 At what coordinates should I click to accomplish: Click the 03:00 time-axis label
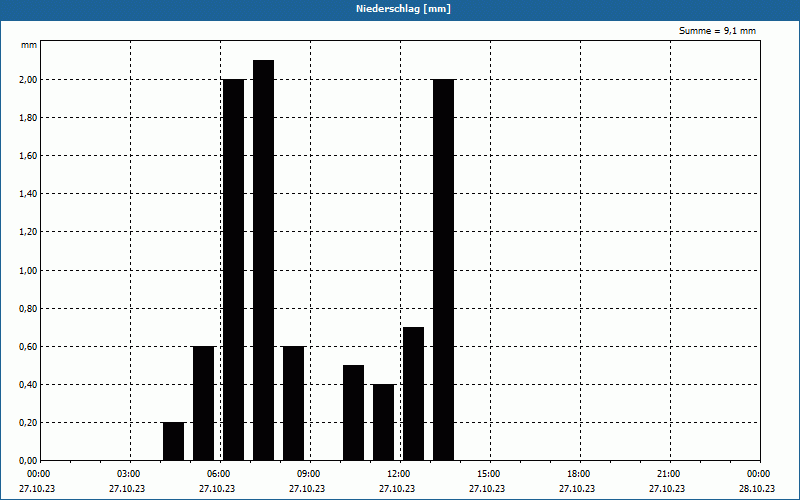click(128, 474)
